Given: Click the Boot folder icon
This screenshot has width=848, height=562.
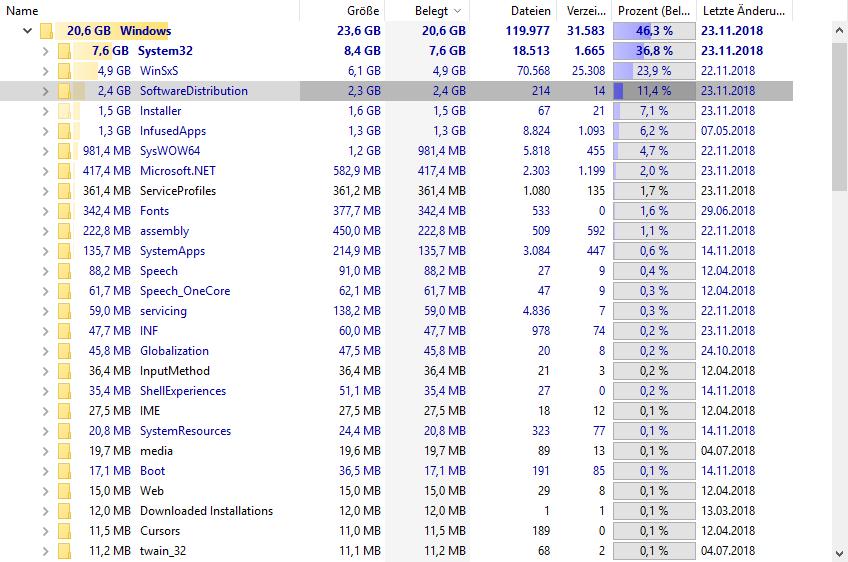Looking at the screenshot, I should tap(64, 472).
